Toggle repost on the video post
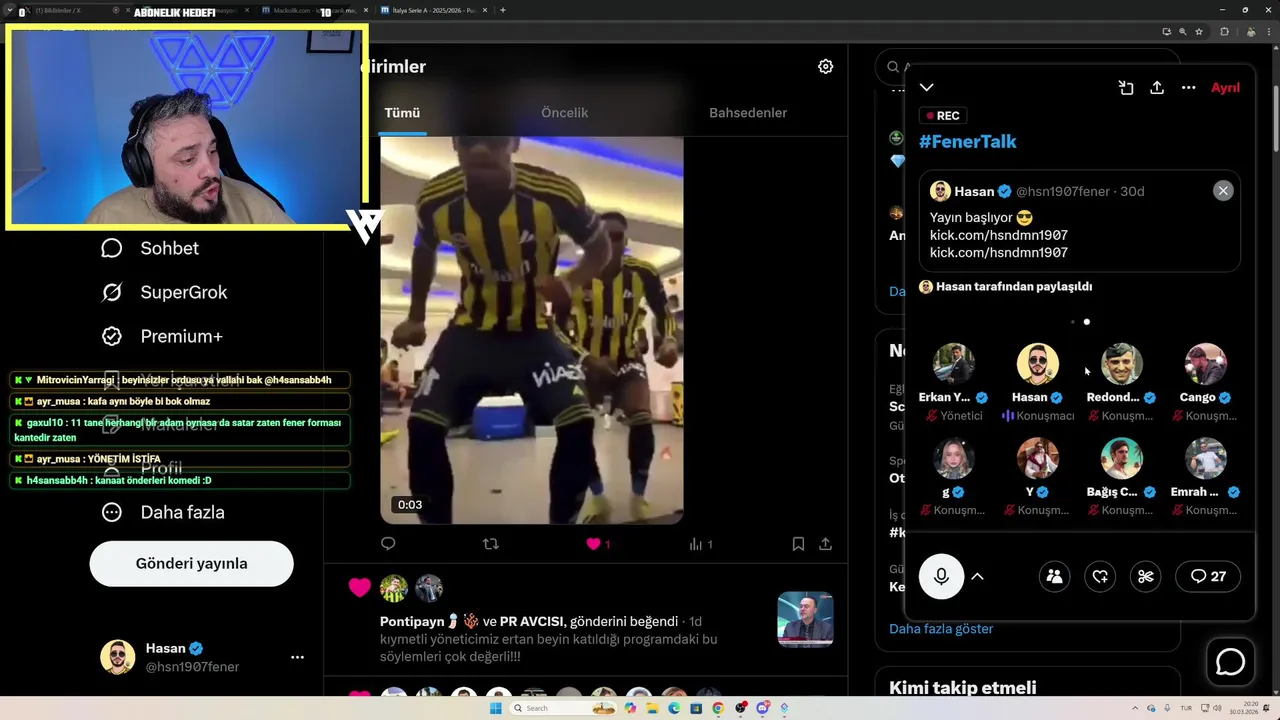Image resolution: width=1280 pixels, height=720 pixels. tap(490, 544)
